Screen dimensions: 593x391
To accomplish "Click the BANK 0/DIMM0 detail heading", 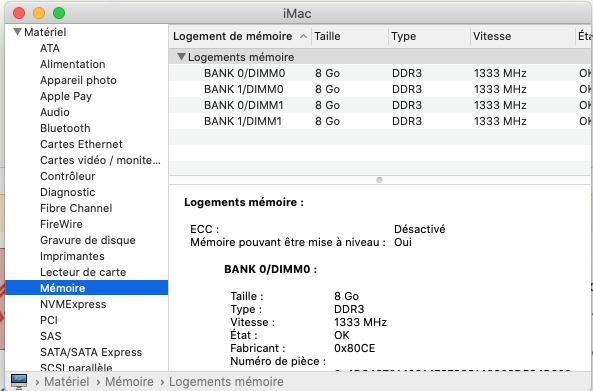I will point(270,269).
